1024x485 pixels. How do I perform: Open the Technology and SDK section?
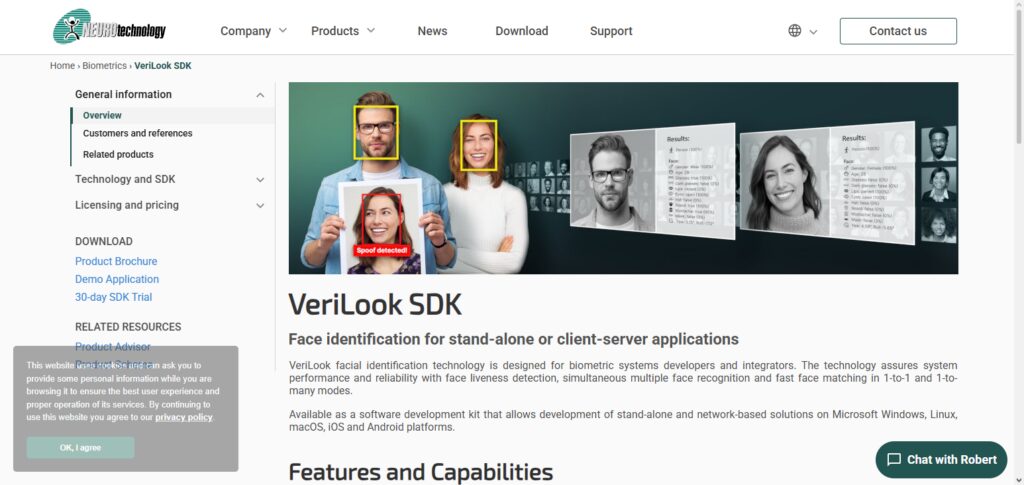125,179
